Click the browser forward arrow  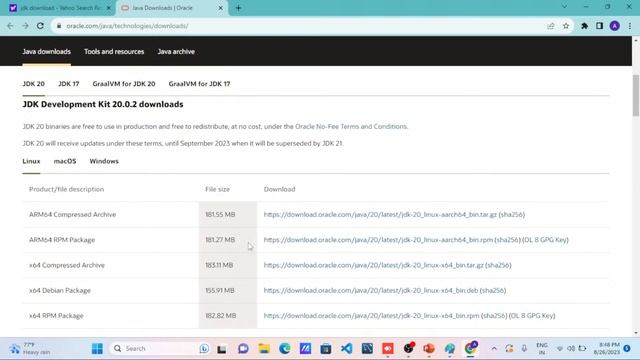coord(25,26)
